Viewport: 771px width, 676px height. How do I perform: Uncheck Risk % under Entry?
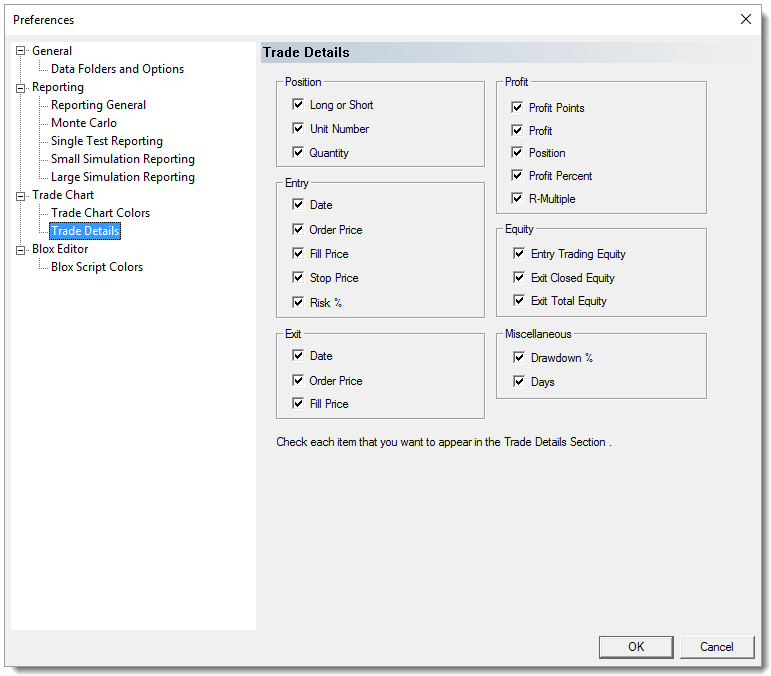pos(298,302)
